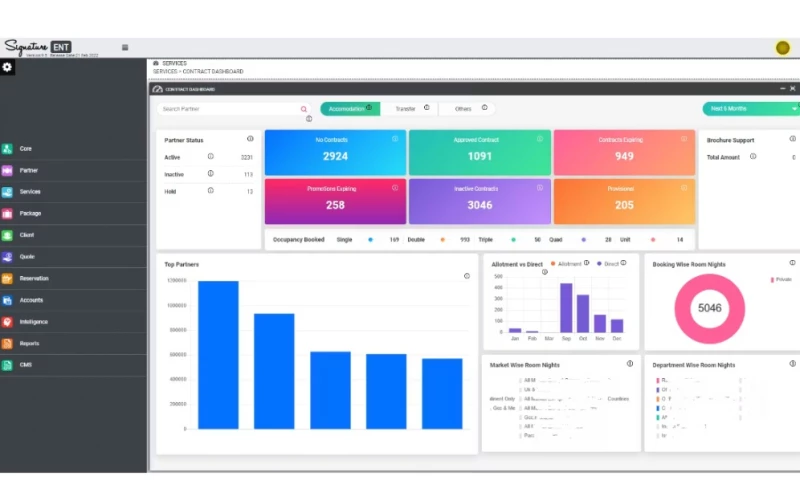Viewport: 800px width, 480px height.
Task: Click the Triple occupancy green dot
Action: (x=513, y=240)
